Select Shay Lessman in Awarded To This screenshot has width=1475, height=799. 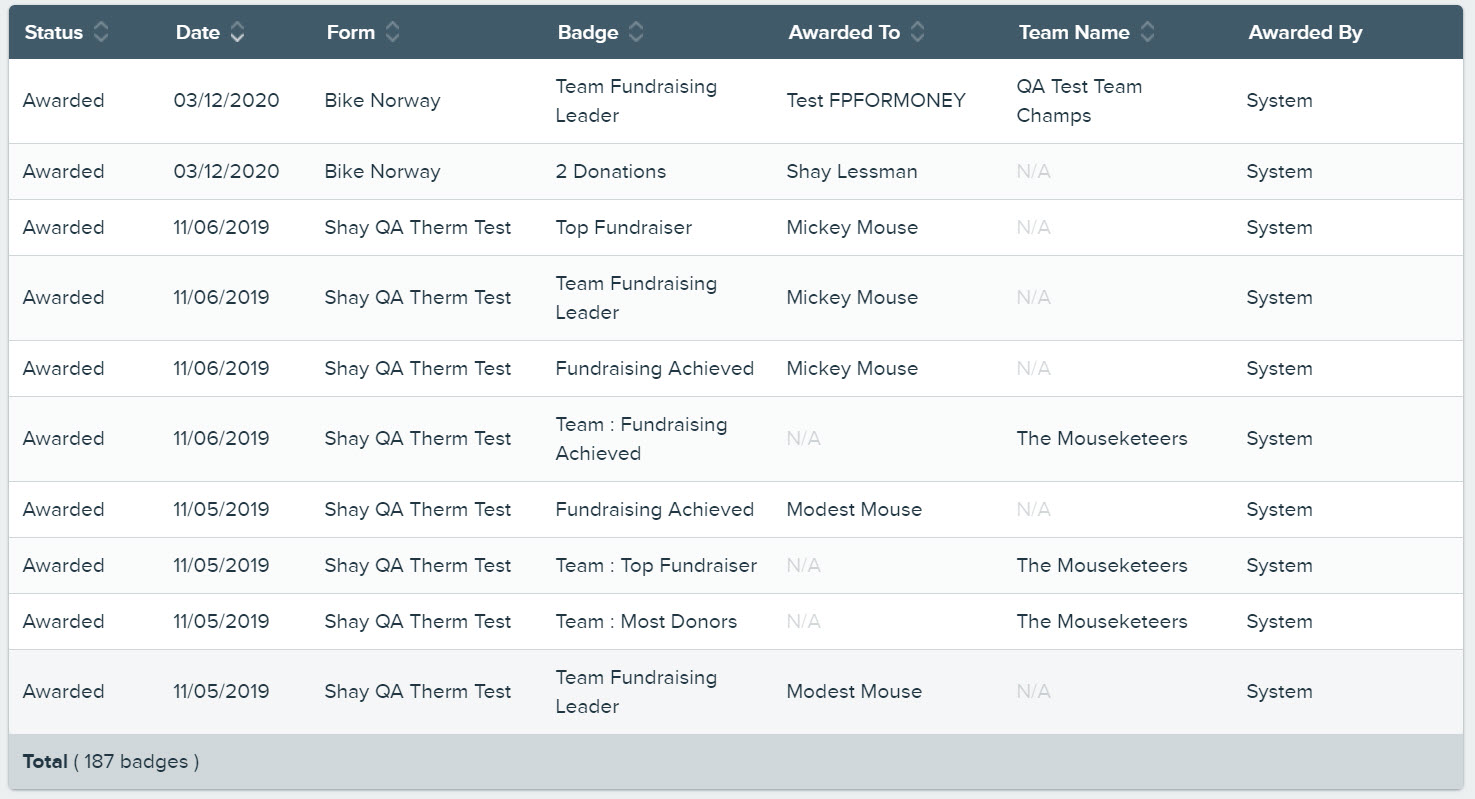852,171
